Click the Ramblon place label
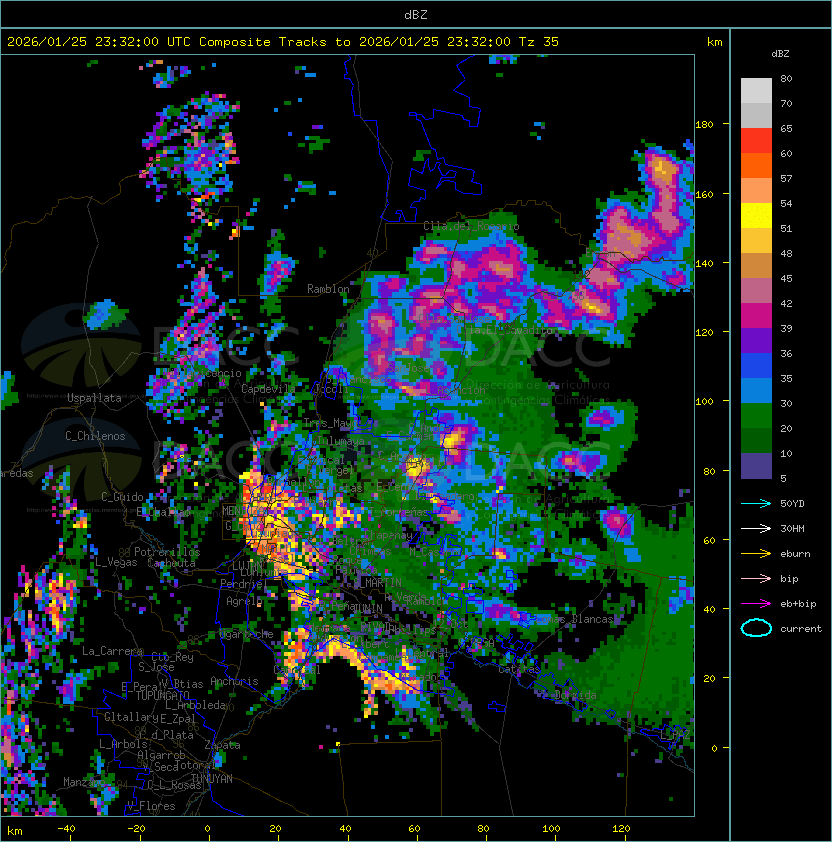832x842 pixels. click(328, 289)
